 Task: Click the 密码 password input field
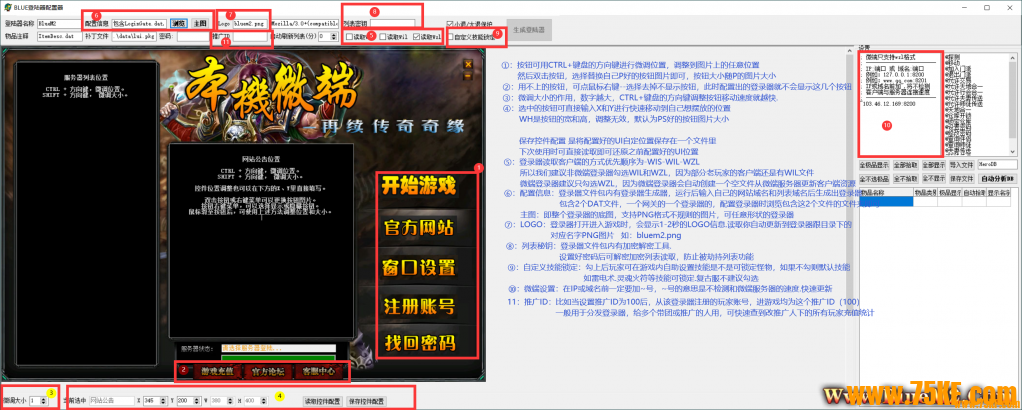[194, 37]
